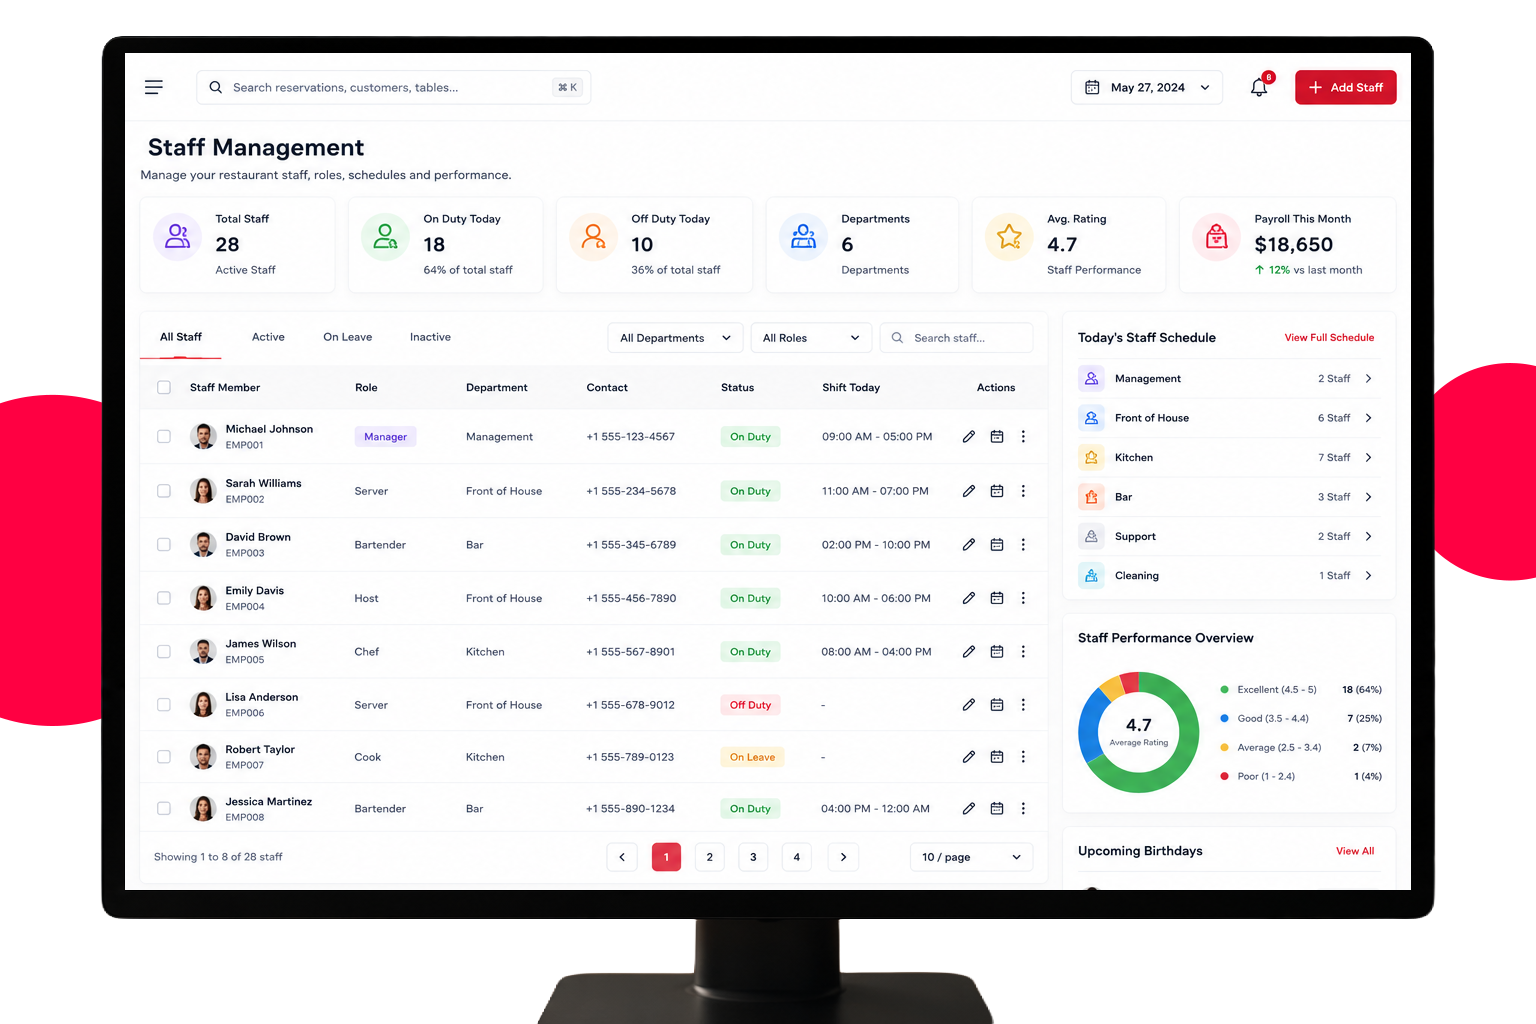Edit Michael Johnson with the pencil icon
Viewport: 1536px width, 1024px height.
(969, 437)
